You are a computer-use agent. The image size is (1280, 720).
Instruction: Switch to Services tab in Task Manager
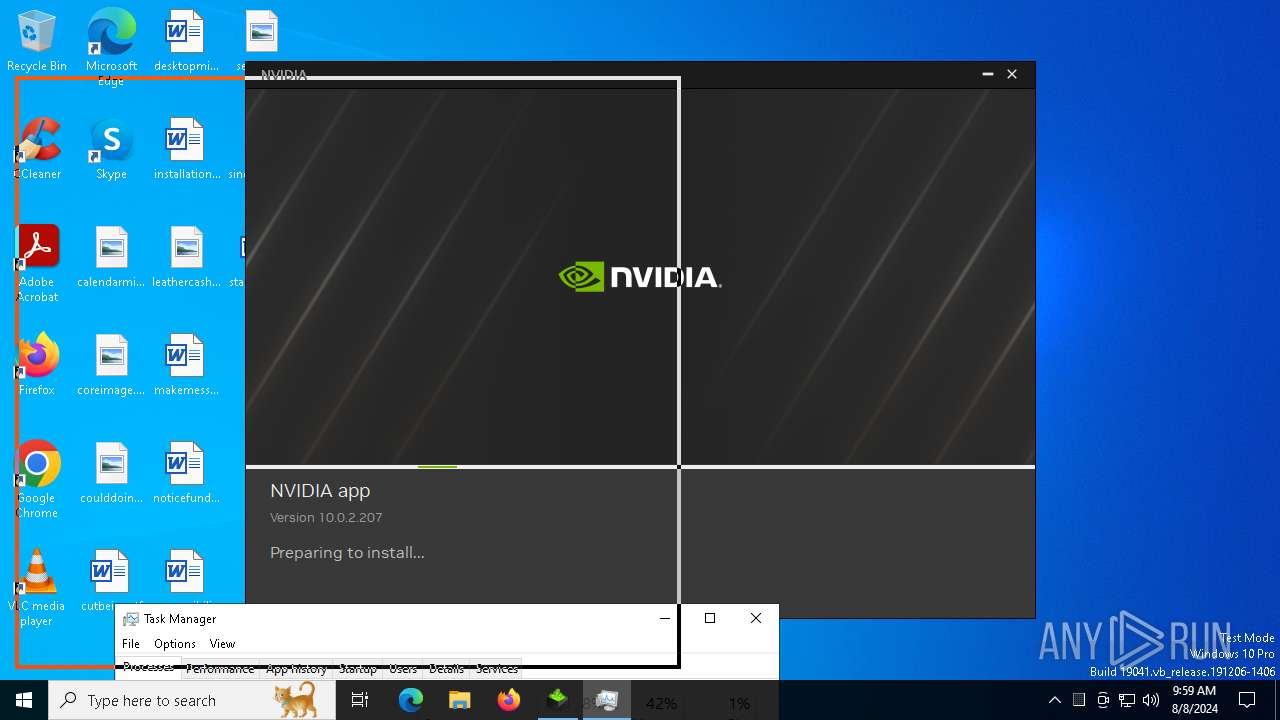click(497, 669)
